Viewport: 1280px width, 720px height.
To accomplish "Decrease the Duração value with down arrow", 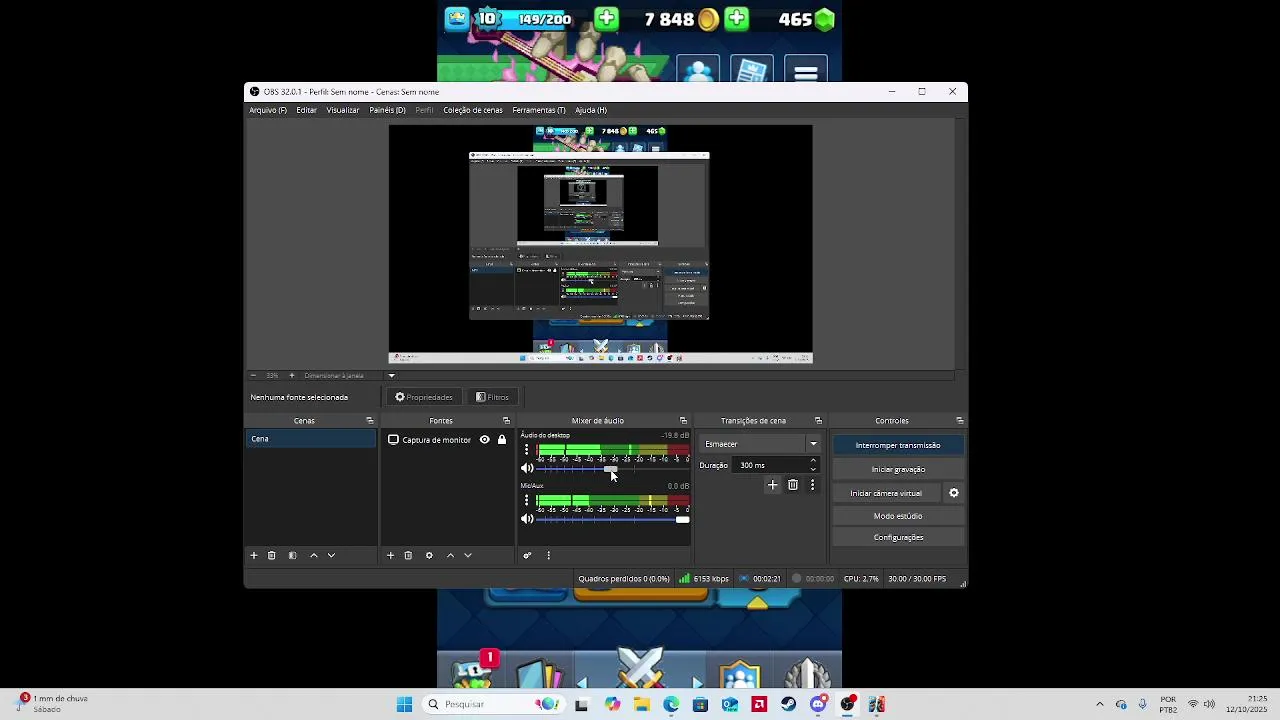I will (813, 469).
